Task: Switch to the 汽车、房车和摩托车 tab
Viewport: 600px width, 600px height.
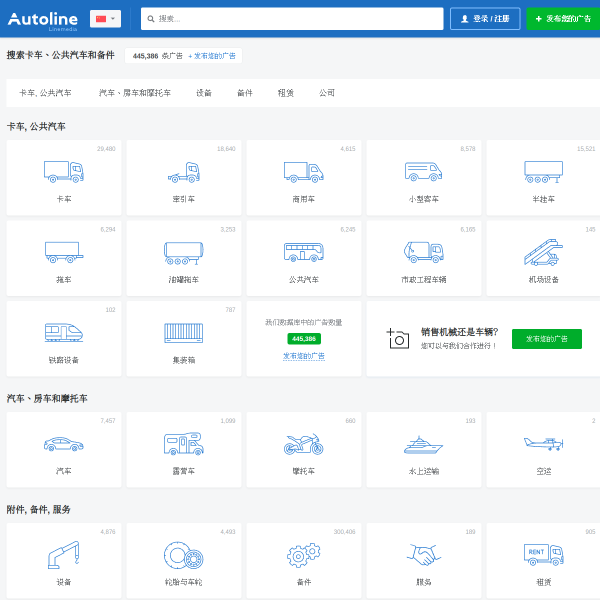Action: (135, 93)
